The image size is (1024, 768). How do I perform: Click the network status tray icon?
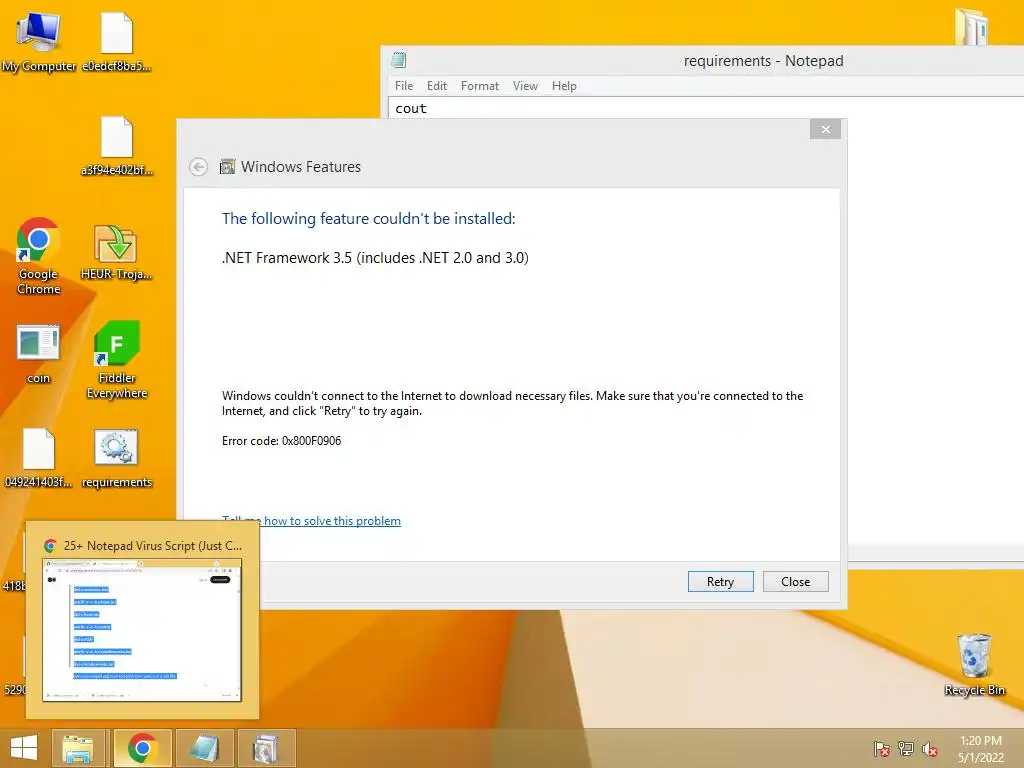(906, 749)
